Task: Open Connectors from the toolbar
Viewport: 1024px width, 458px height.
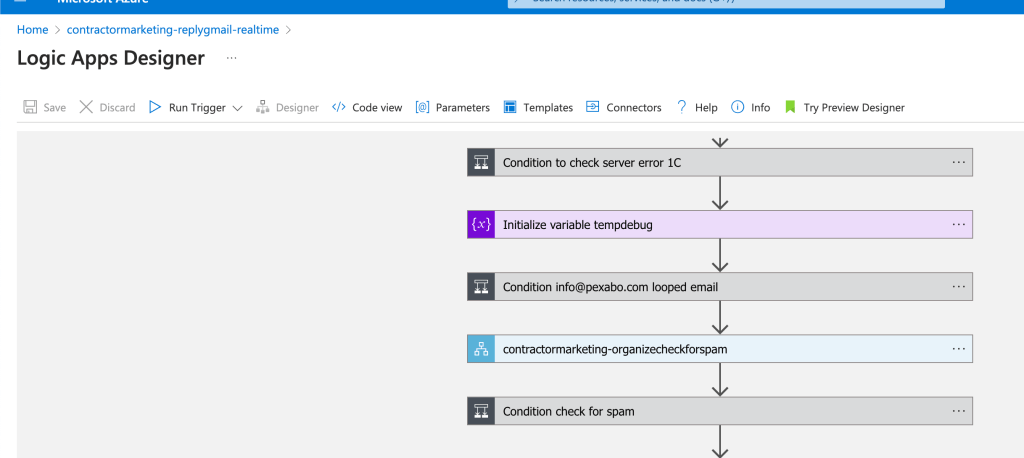Action: tap(623, 107)
